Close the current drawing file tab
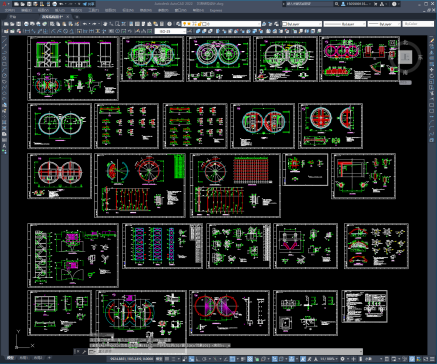The width and height of the screenshot is (437, 364). [x=68, y=17]
